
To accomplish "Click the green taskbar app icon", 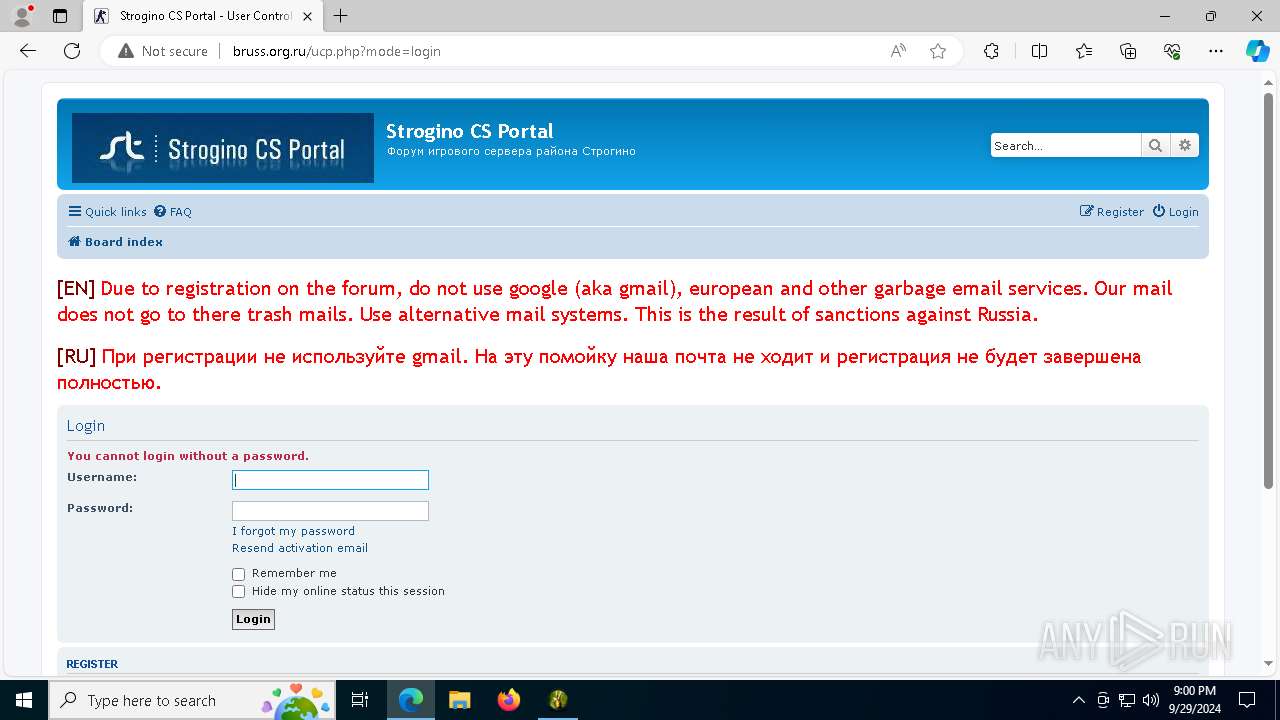I will 558,700.
